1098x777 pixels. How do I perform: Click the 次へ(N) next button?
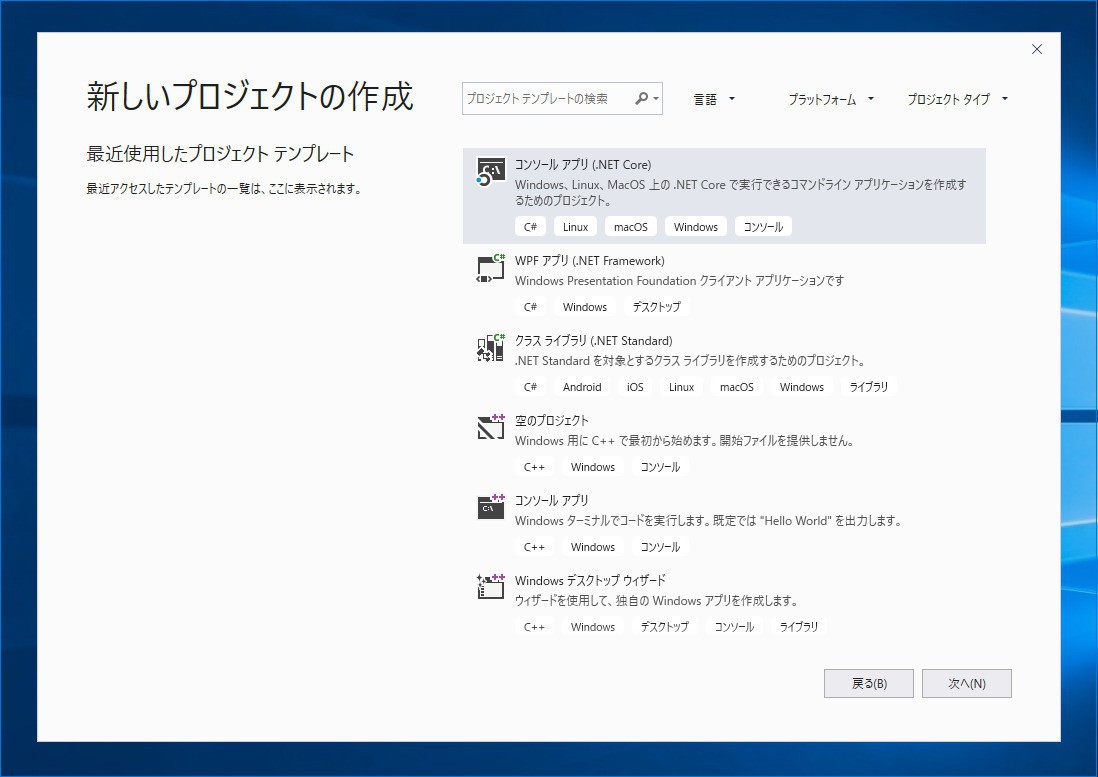(x=966, y=683)
